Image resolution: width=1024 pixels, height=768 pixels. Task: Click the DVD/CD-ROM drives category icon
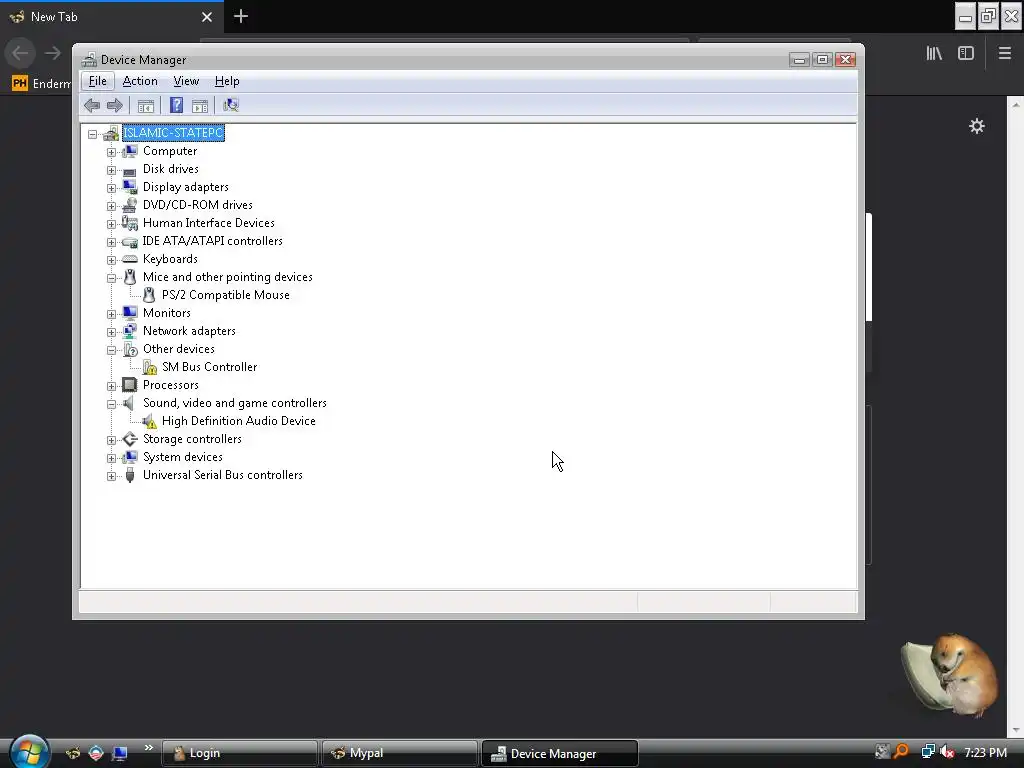click(x=130, y=205)
